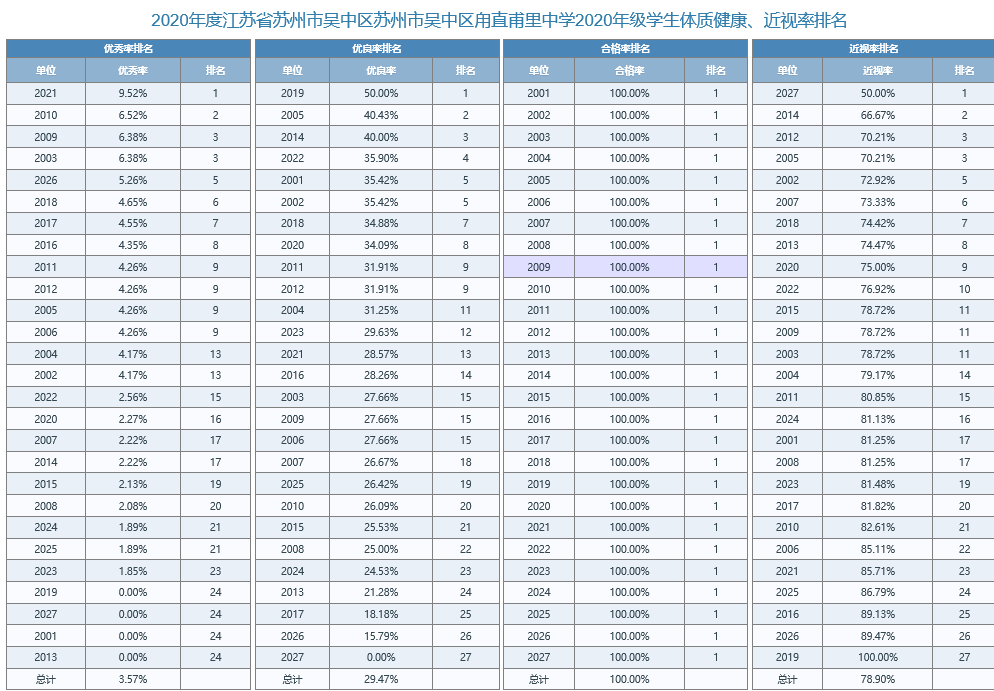Click the 近视率 column header
Image resolution: width=994 pixels, height=691 pixels.
[x=878, y=70]
